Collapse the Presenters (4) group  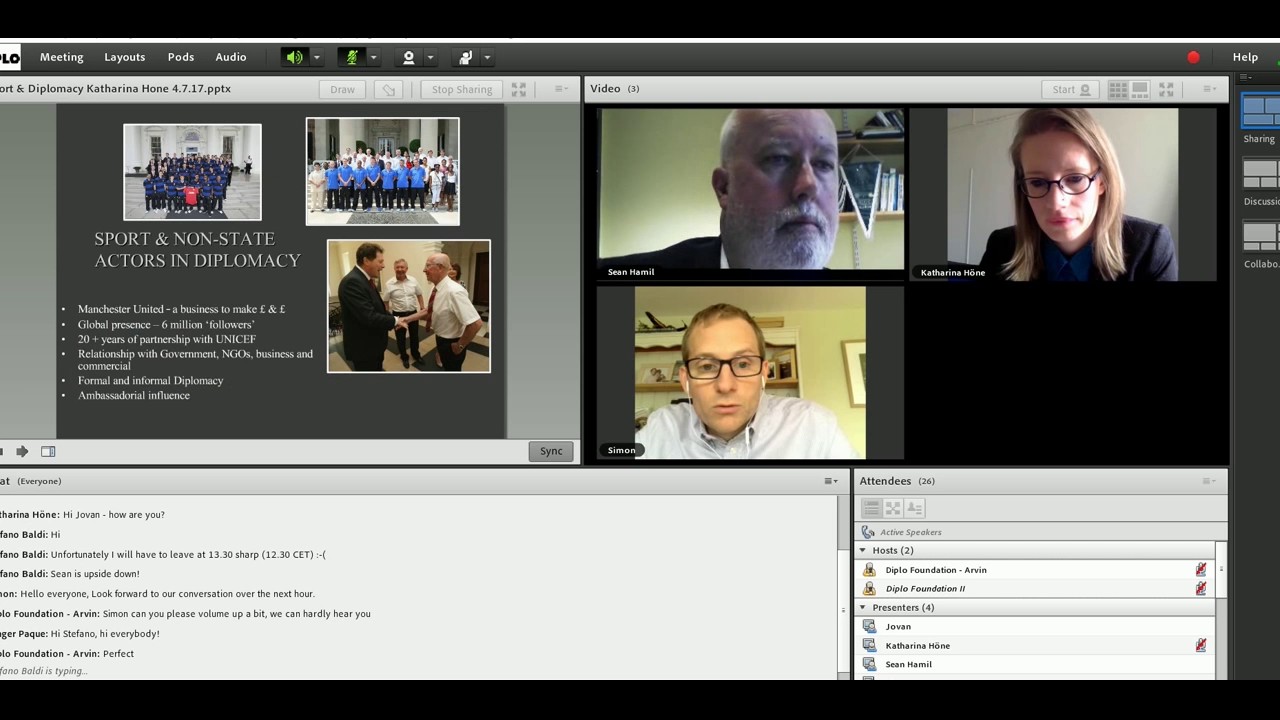tap(863, 607)
